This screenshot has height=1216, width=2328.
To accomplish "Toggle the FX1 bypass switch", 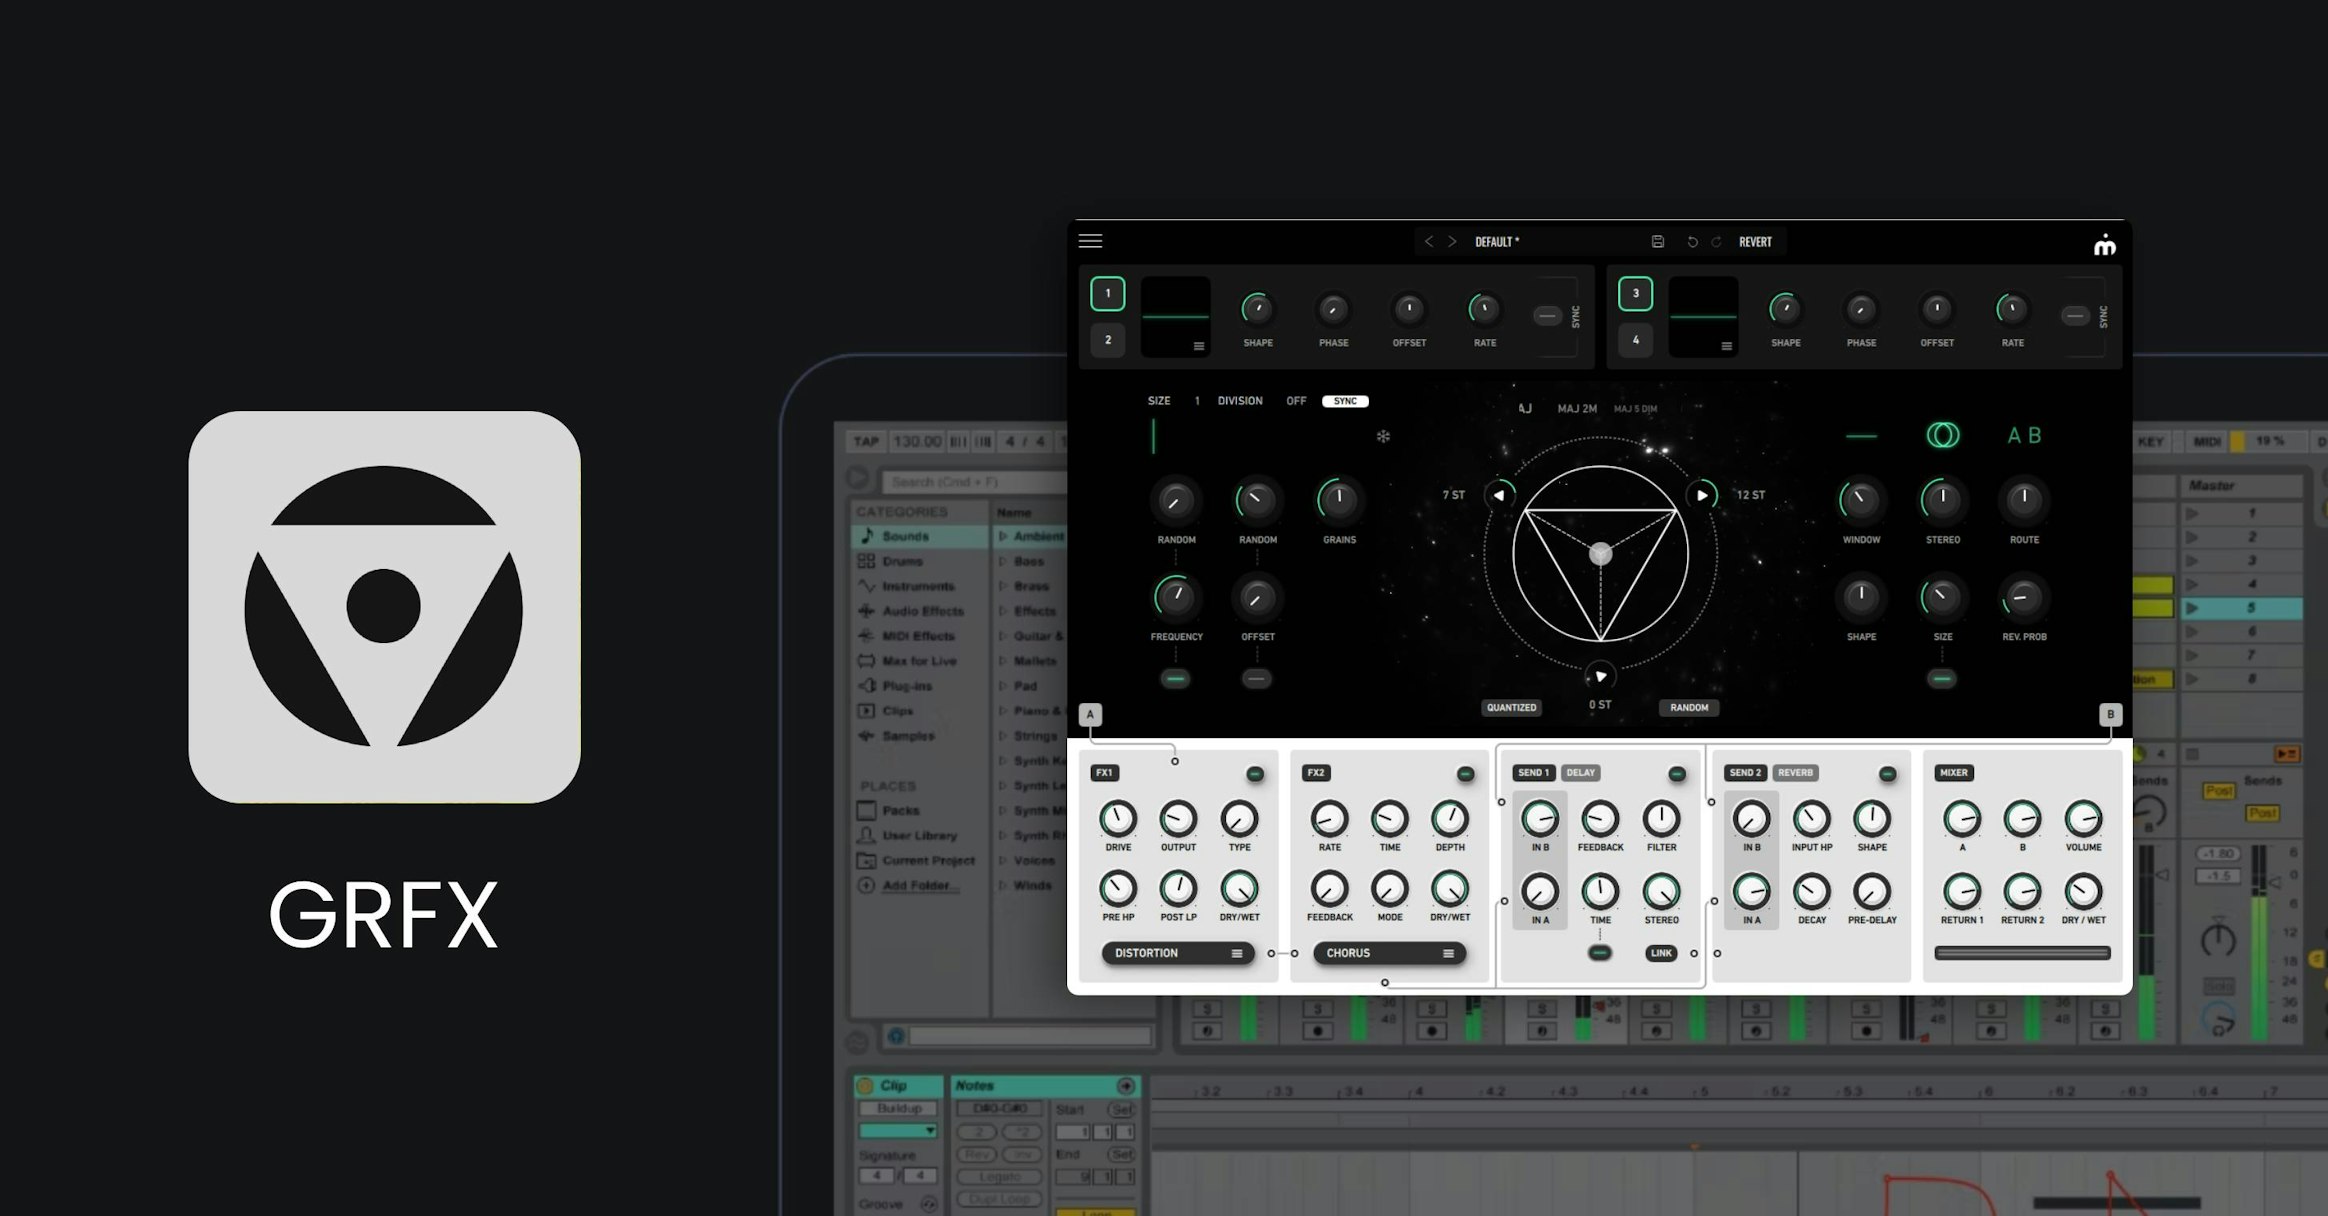I will 1254,772.
